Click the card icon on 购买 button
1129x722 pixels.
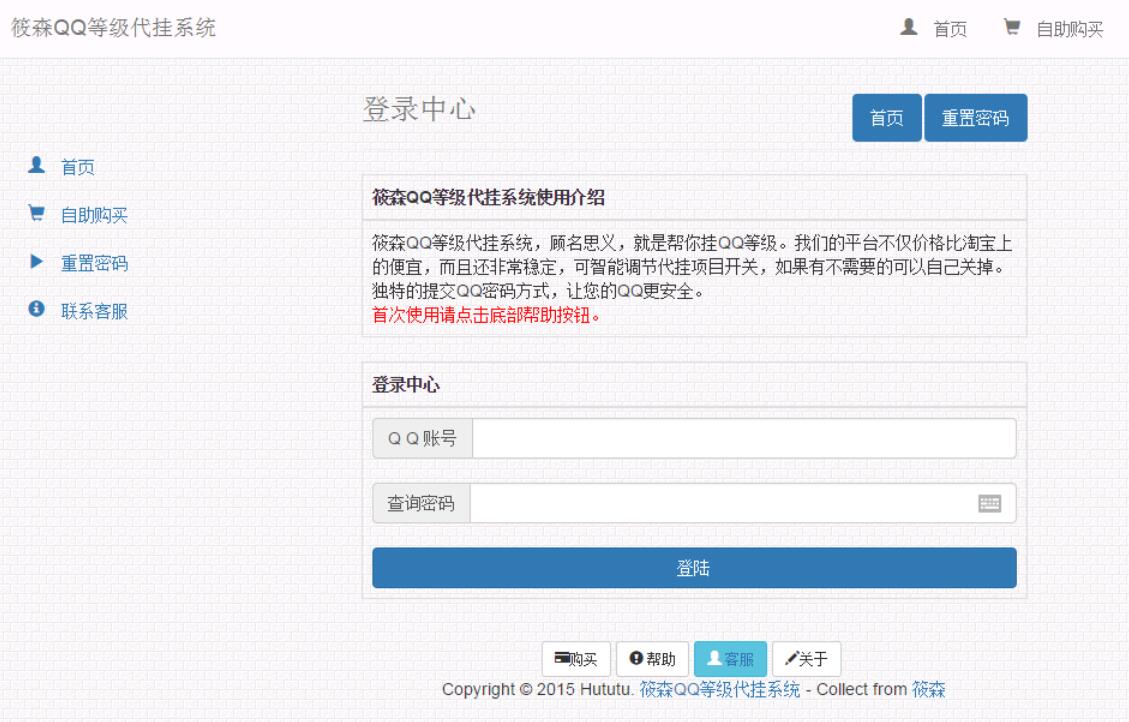pos(562,657)
